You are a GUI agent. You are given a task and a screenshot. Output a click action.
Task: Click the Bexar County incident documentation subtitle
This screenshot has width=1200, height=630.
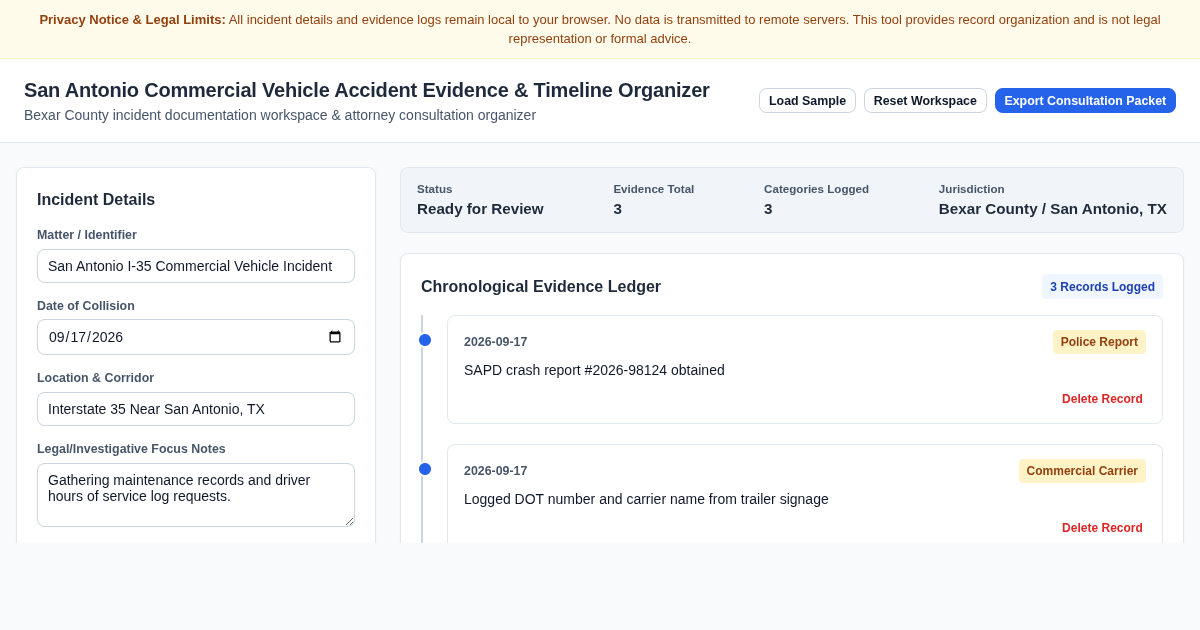(x=280, y=115)
